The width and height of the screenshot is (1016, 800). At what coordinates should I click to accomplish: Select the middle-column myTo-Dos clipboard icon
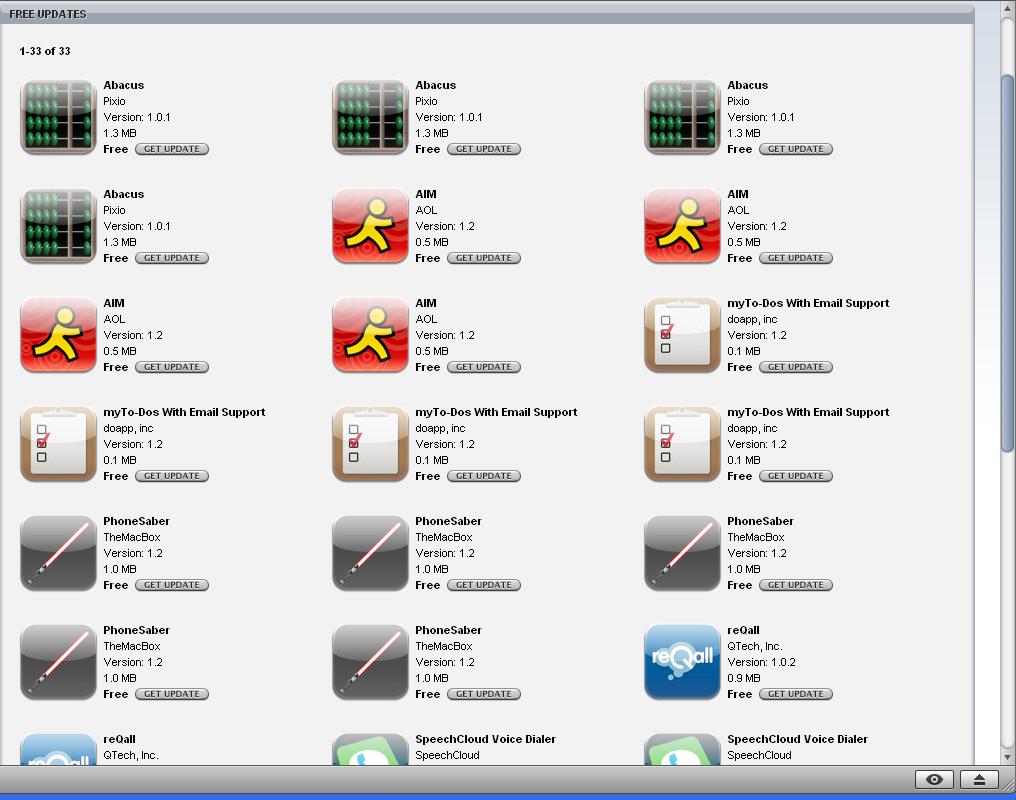pos(370,444)
